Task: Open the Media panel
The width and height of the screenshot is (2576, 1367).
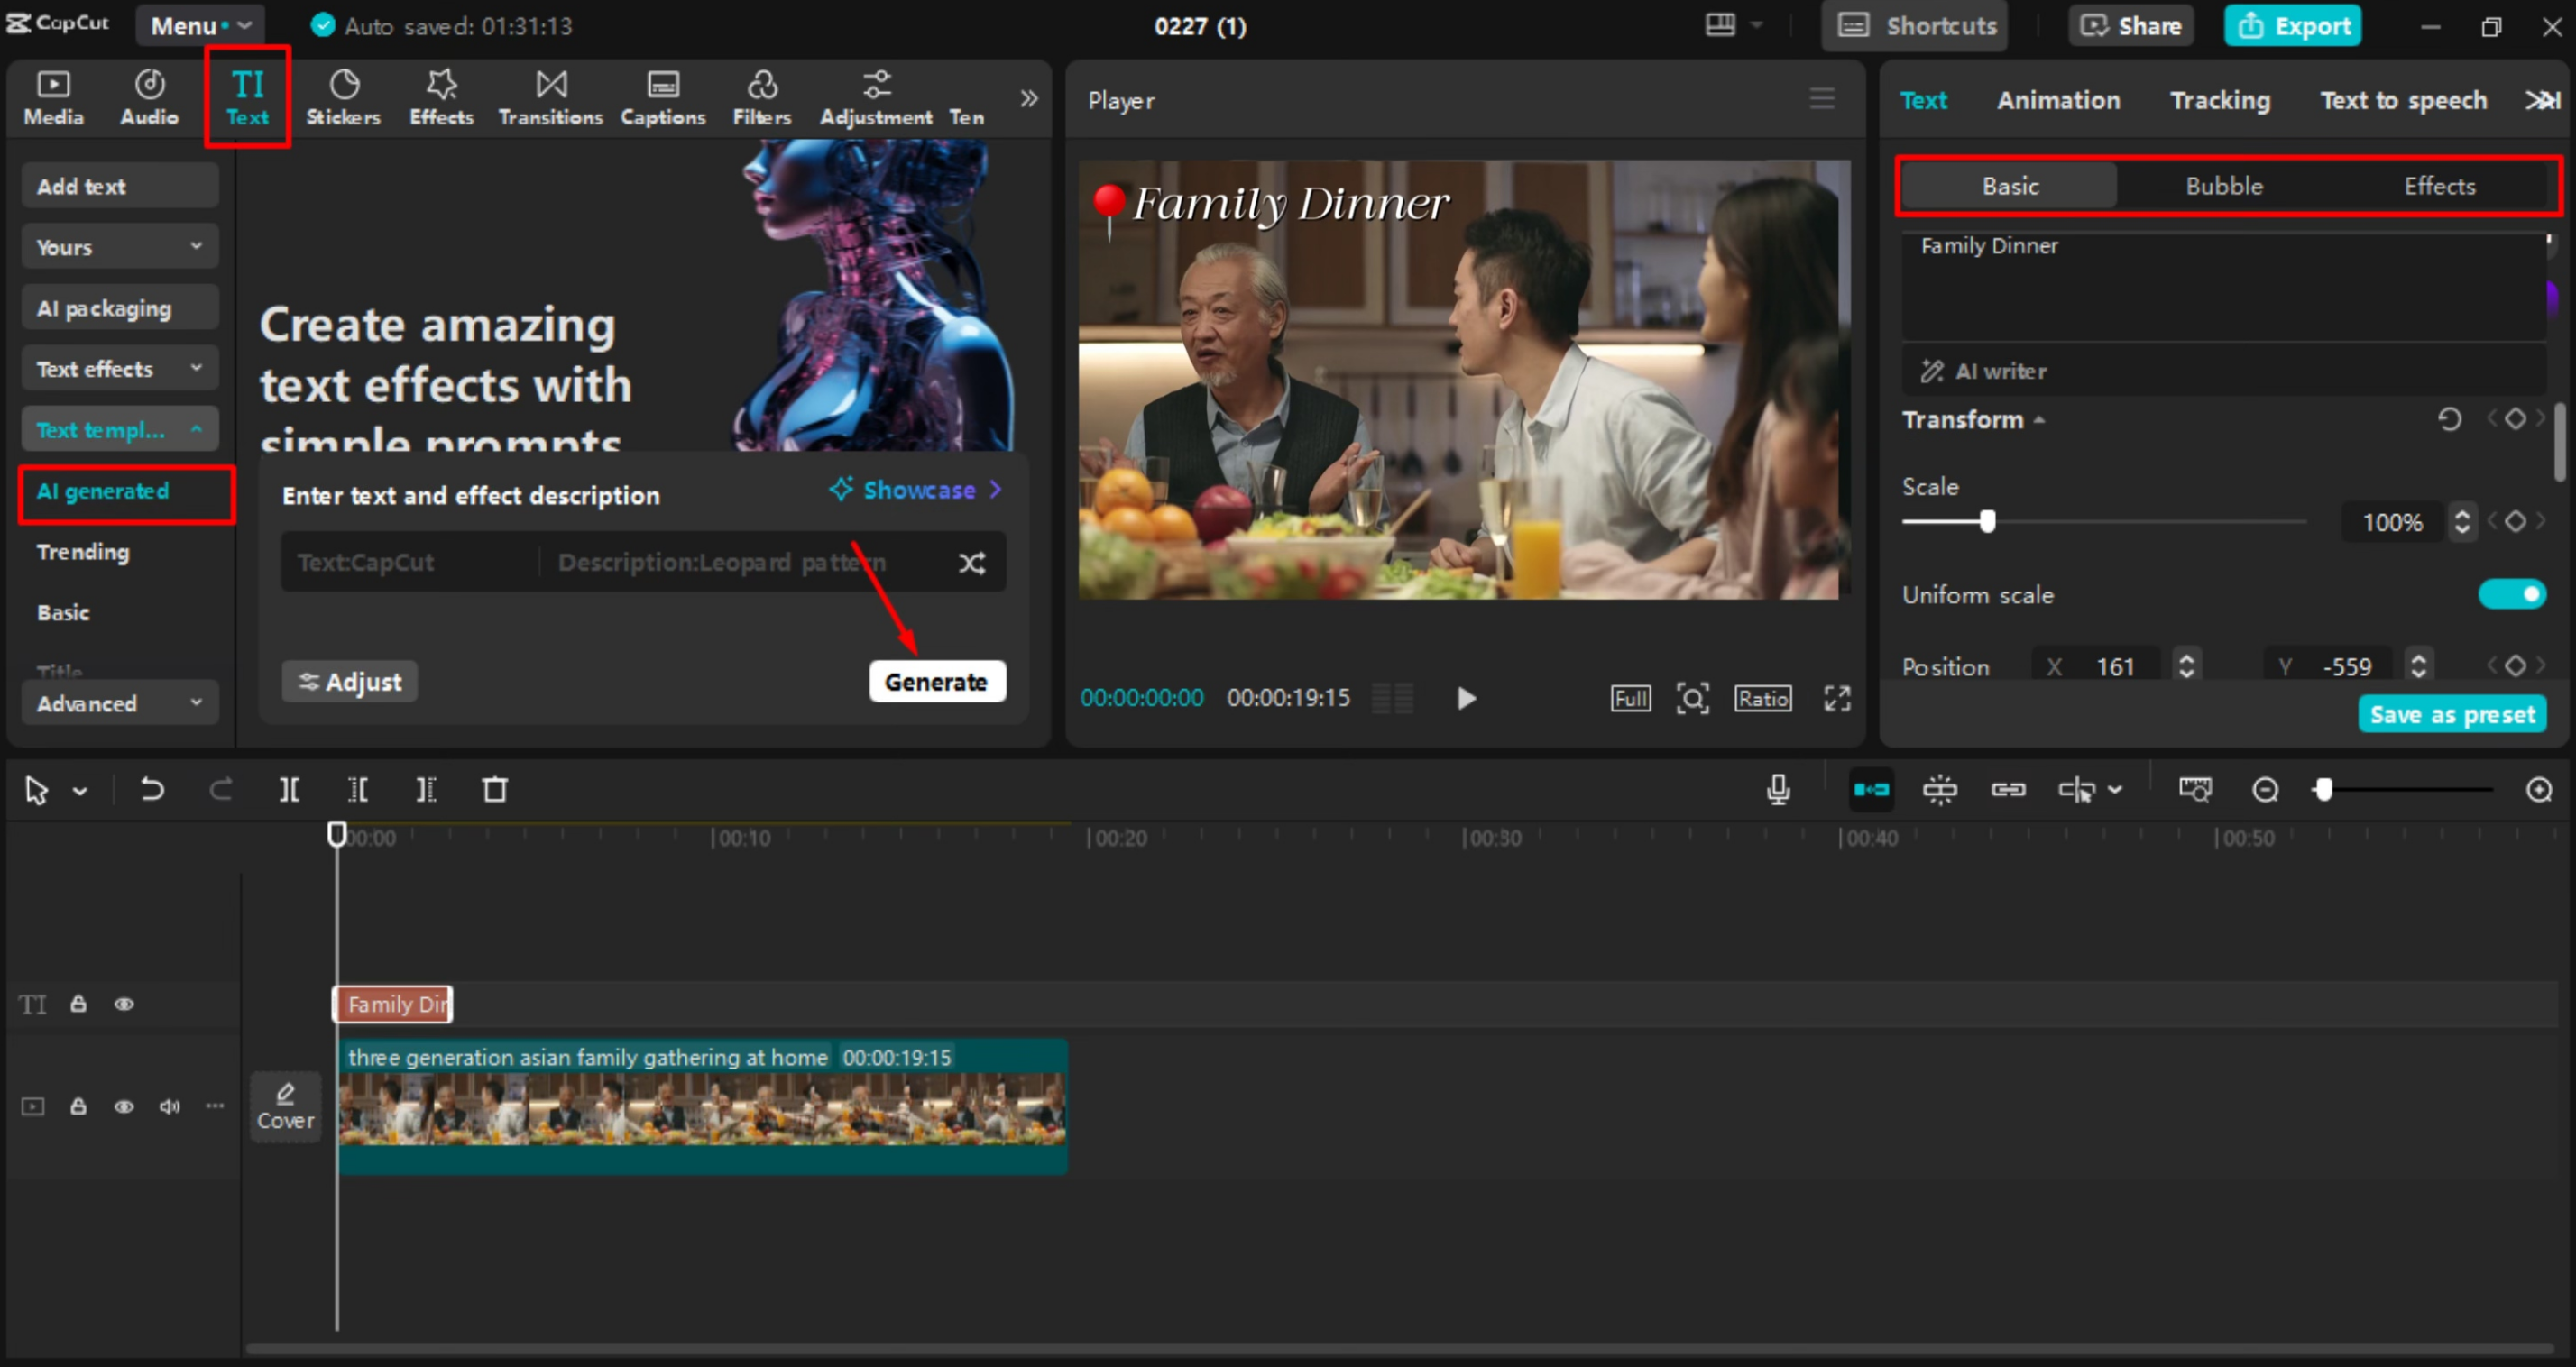Action: click(x=53, y=97)
